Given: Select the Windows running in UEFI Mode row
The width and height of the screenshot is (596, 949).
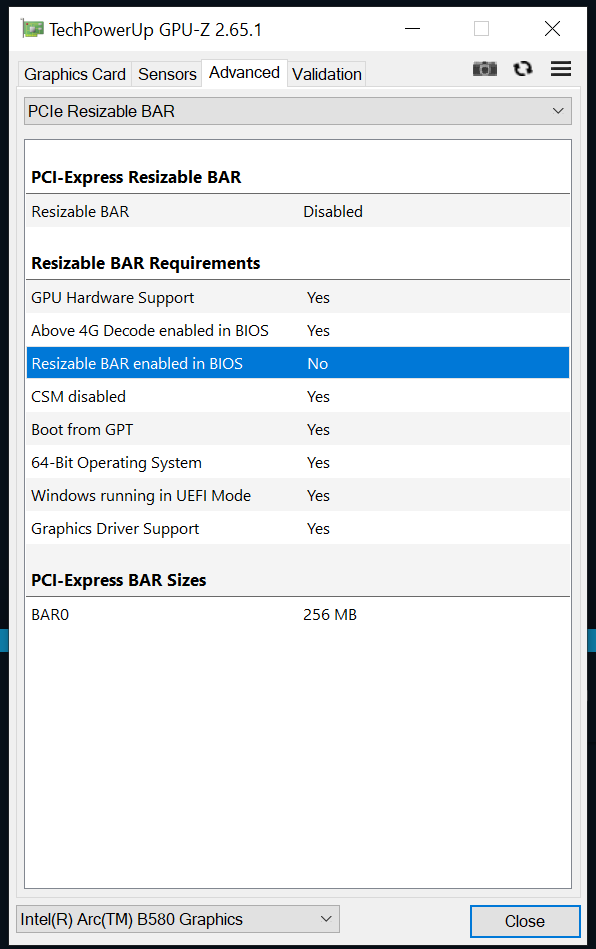Looking at the screenshot, I should pyautogui.click(x=298, y=496).
